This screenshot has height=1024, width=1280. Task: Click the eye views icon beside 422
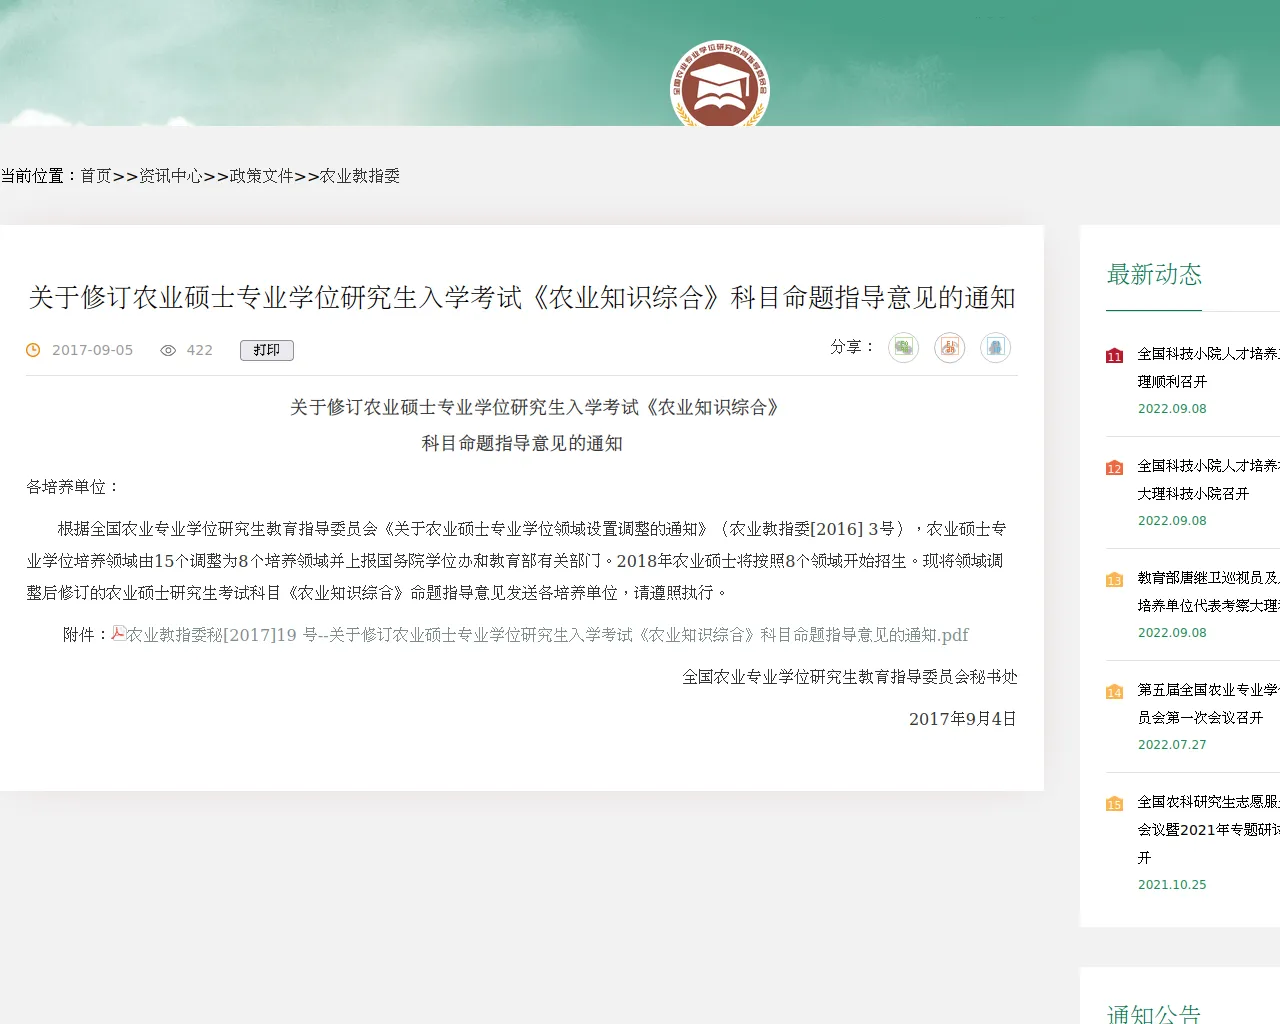coord(168,350)
